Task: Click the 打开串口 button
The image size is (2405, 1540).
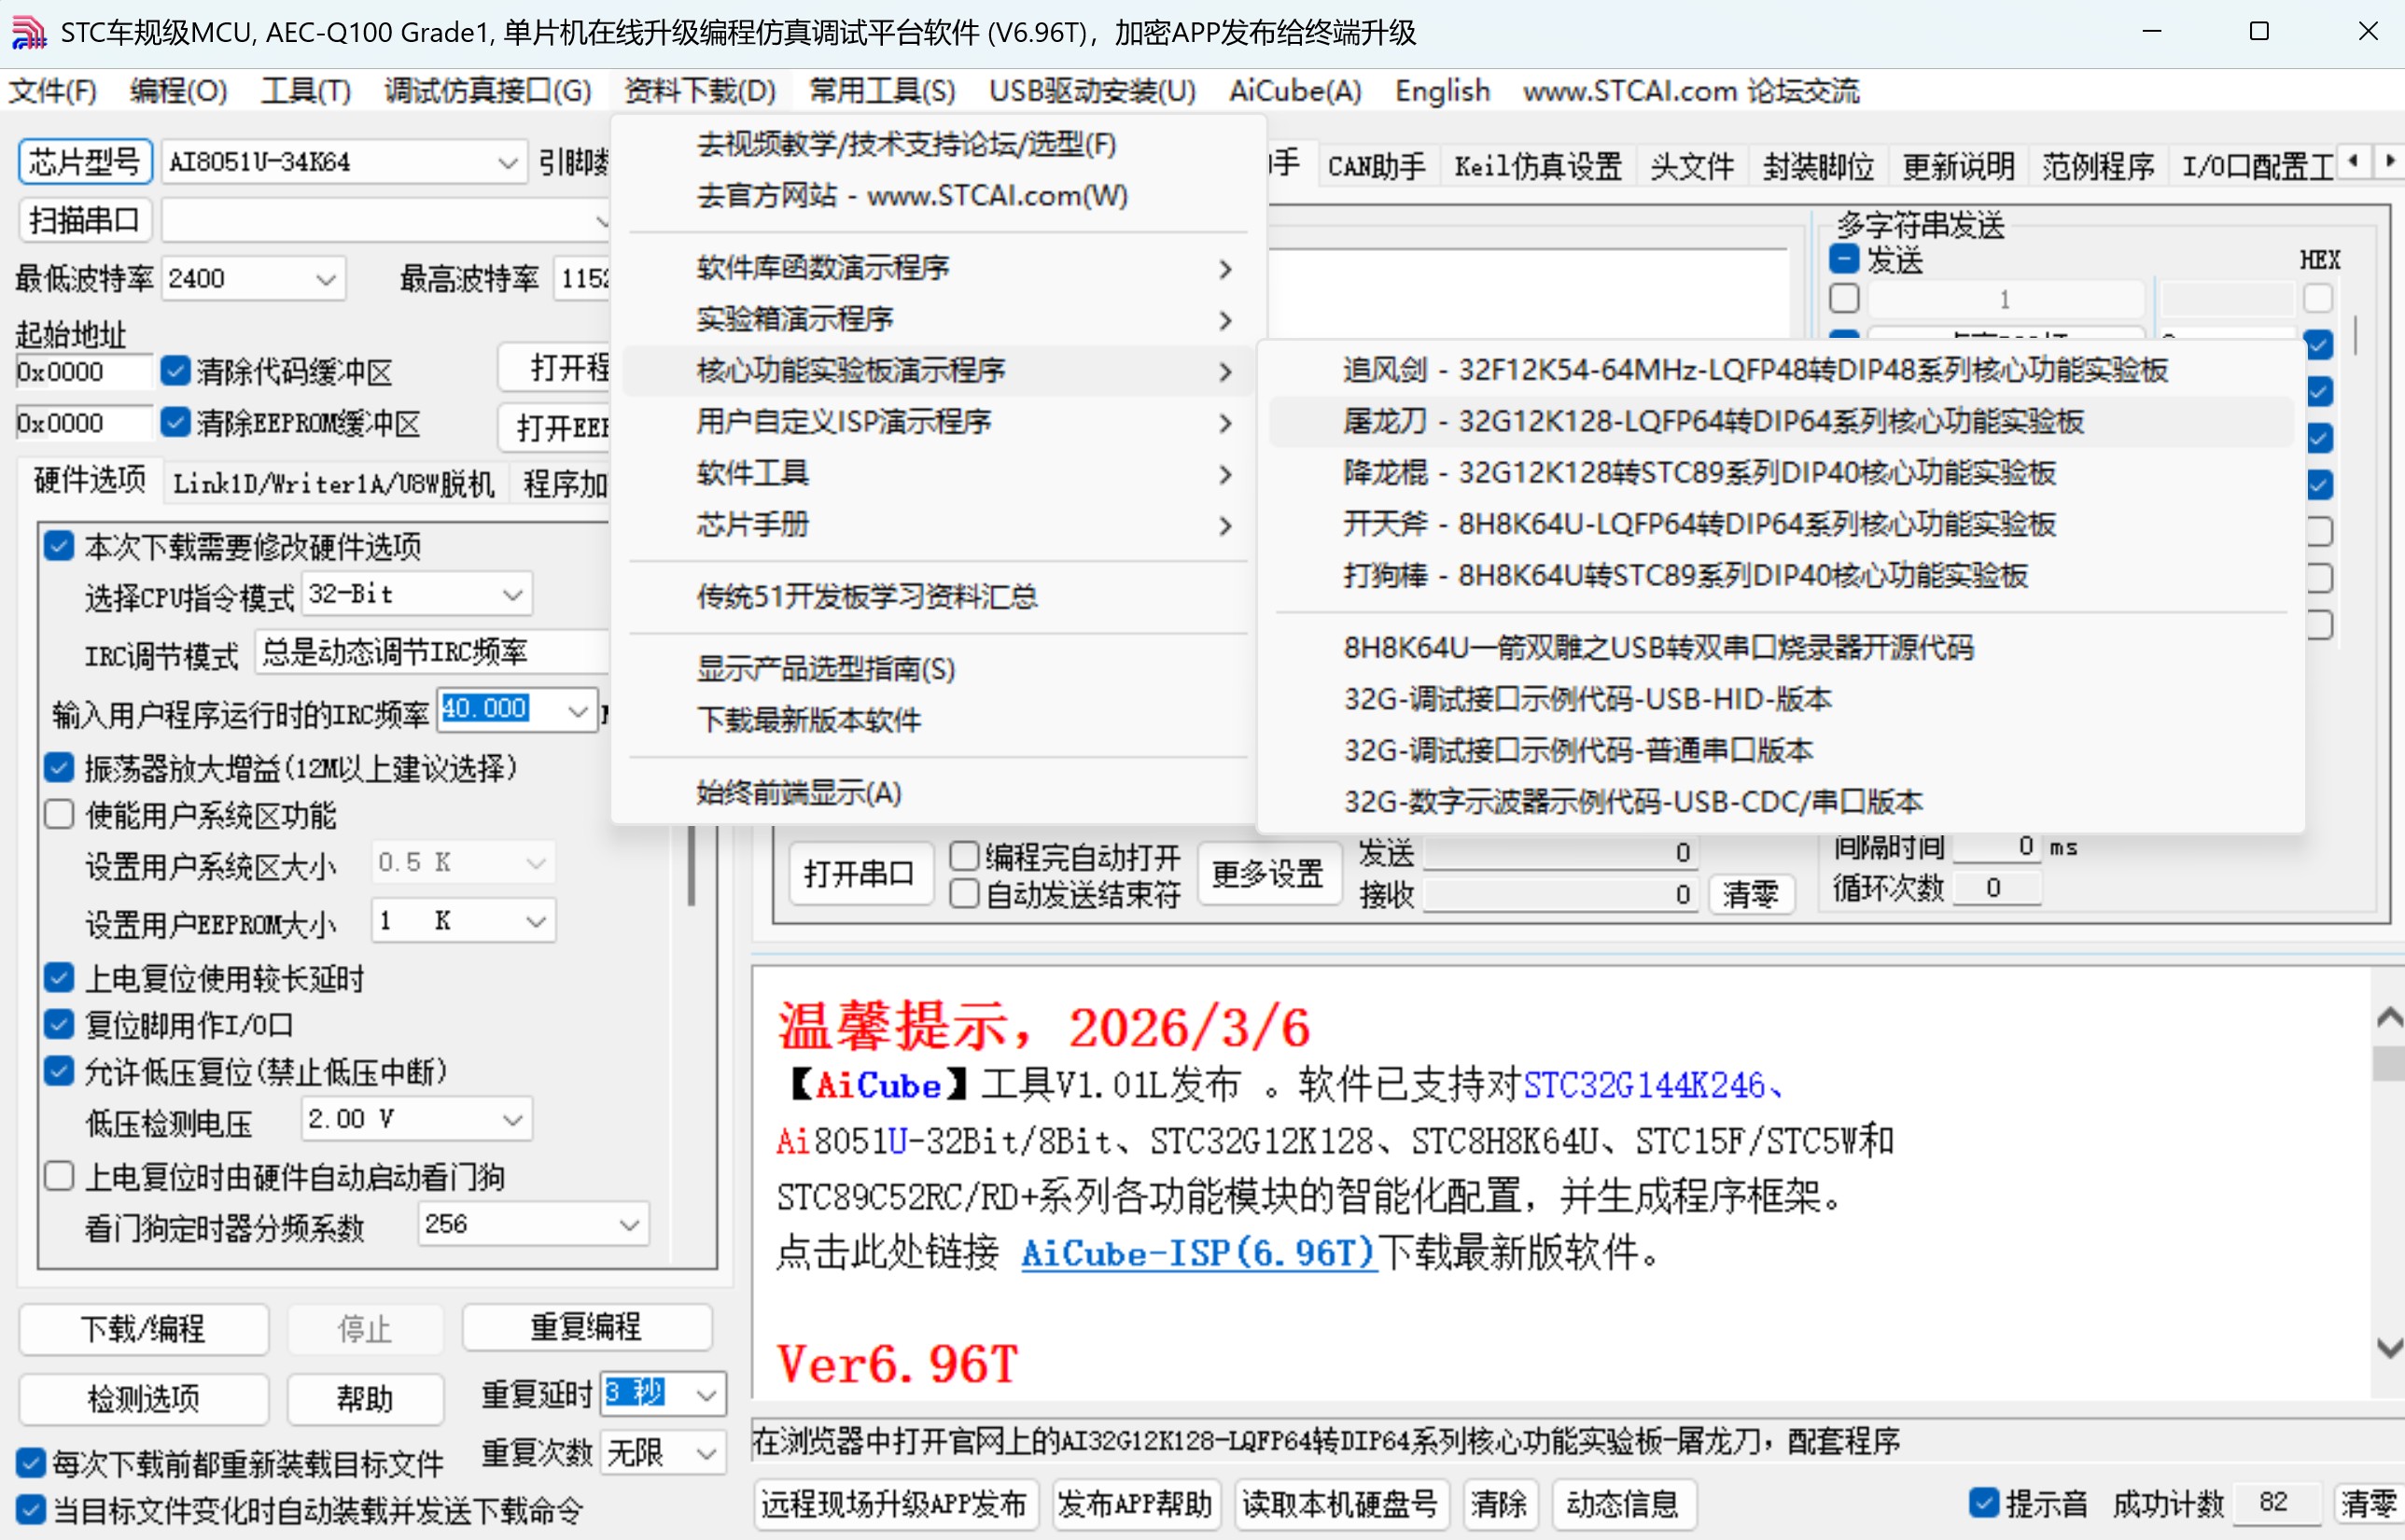Action: 859,872
